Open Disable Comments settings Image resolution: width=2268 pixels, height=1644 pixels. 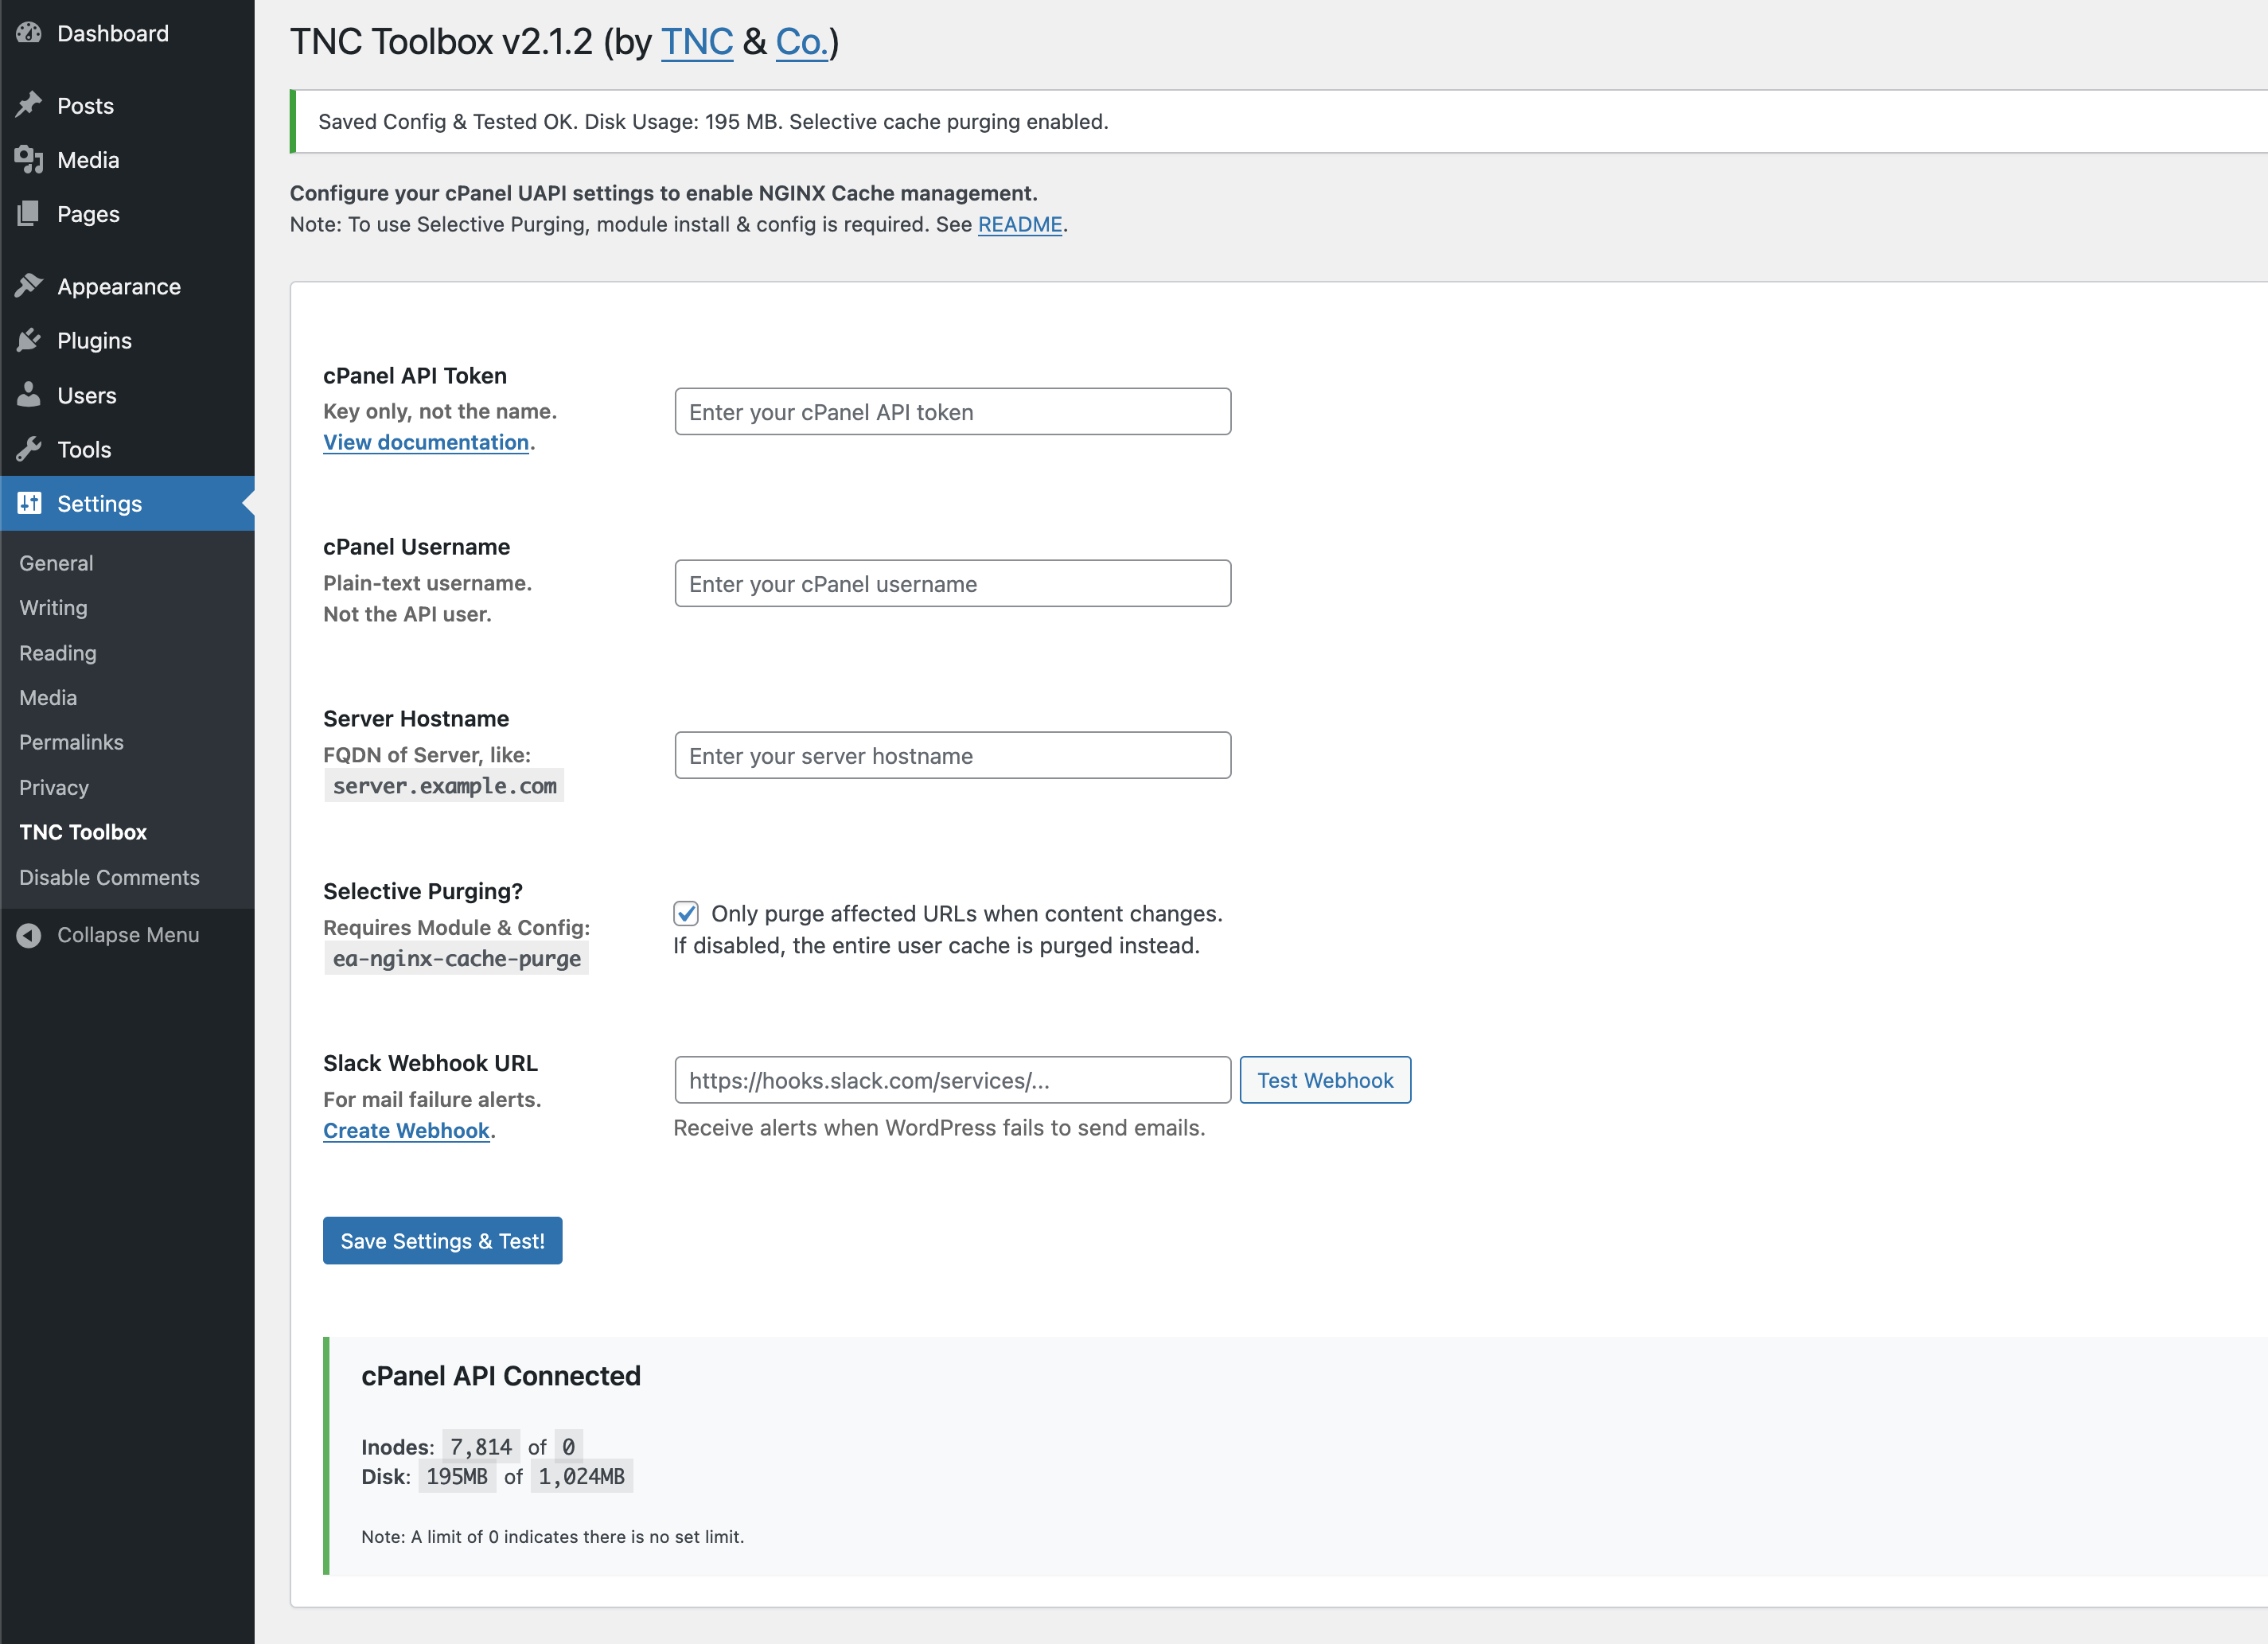[x=109, y=877]
